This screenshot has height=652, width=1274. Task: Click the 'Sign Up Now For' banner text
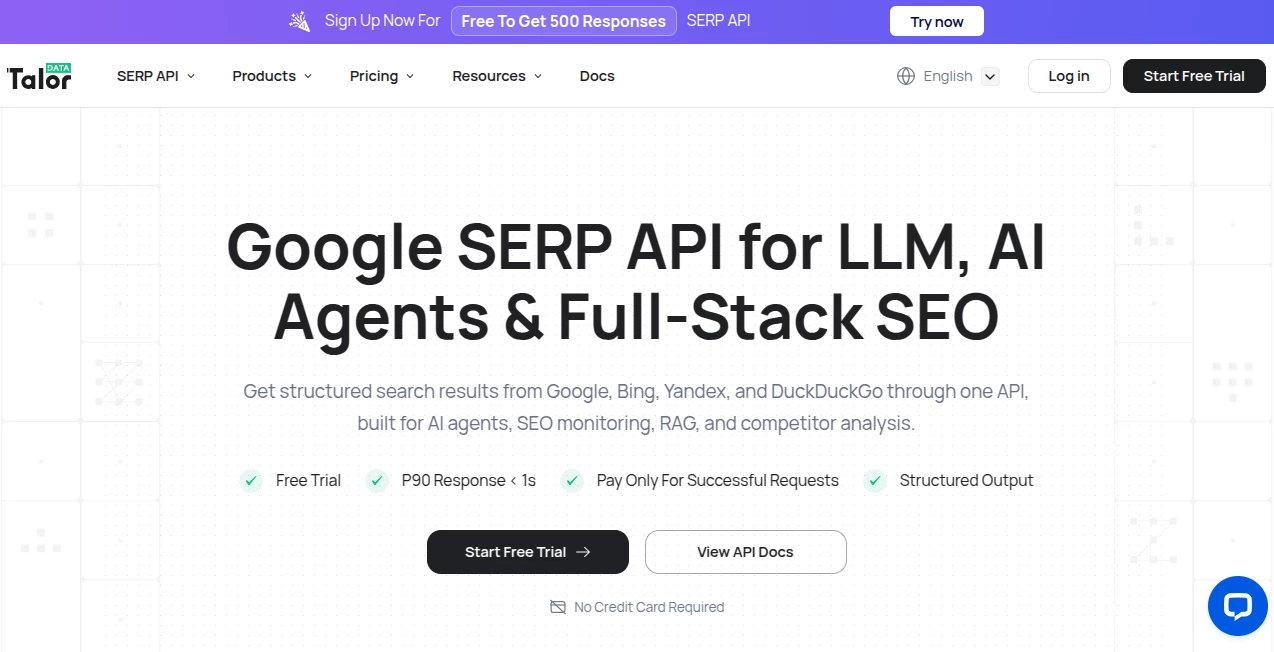pos(382,21)
